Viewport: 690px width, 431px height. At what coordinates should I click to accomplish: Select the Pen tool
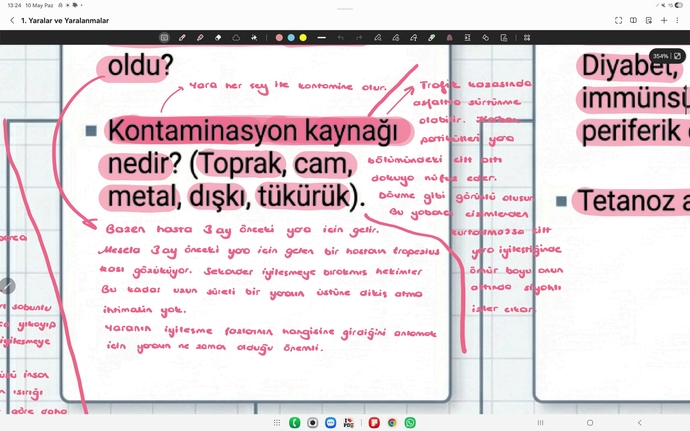pos(182,38)
